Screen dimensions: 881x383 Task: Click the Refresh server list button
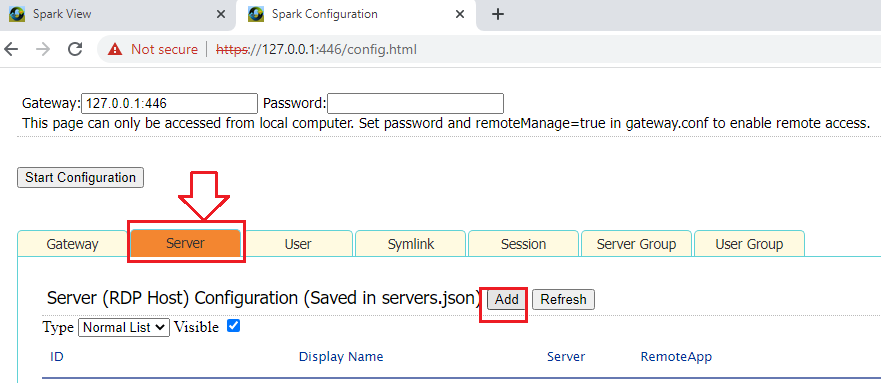[x=563, y=299]
